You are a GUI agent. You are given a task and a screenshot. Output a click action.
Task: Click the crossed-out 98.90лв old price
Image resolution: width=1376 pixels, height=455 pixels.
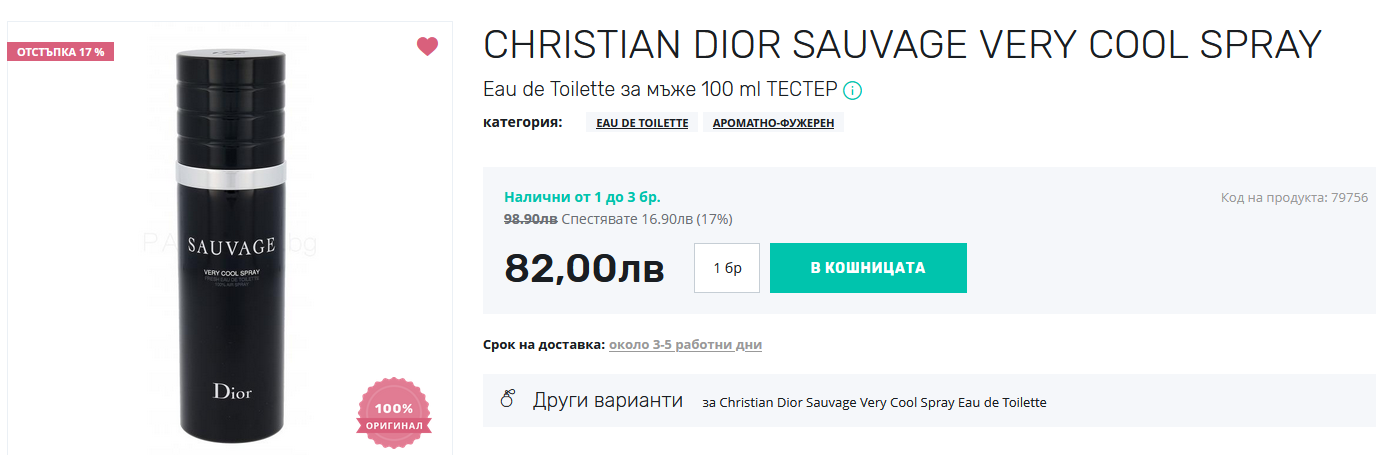(531, 219)
